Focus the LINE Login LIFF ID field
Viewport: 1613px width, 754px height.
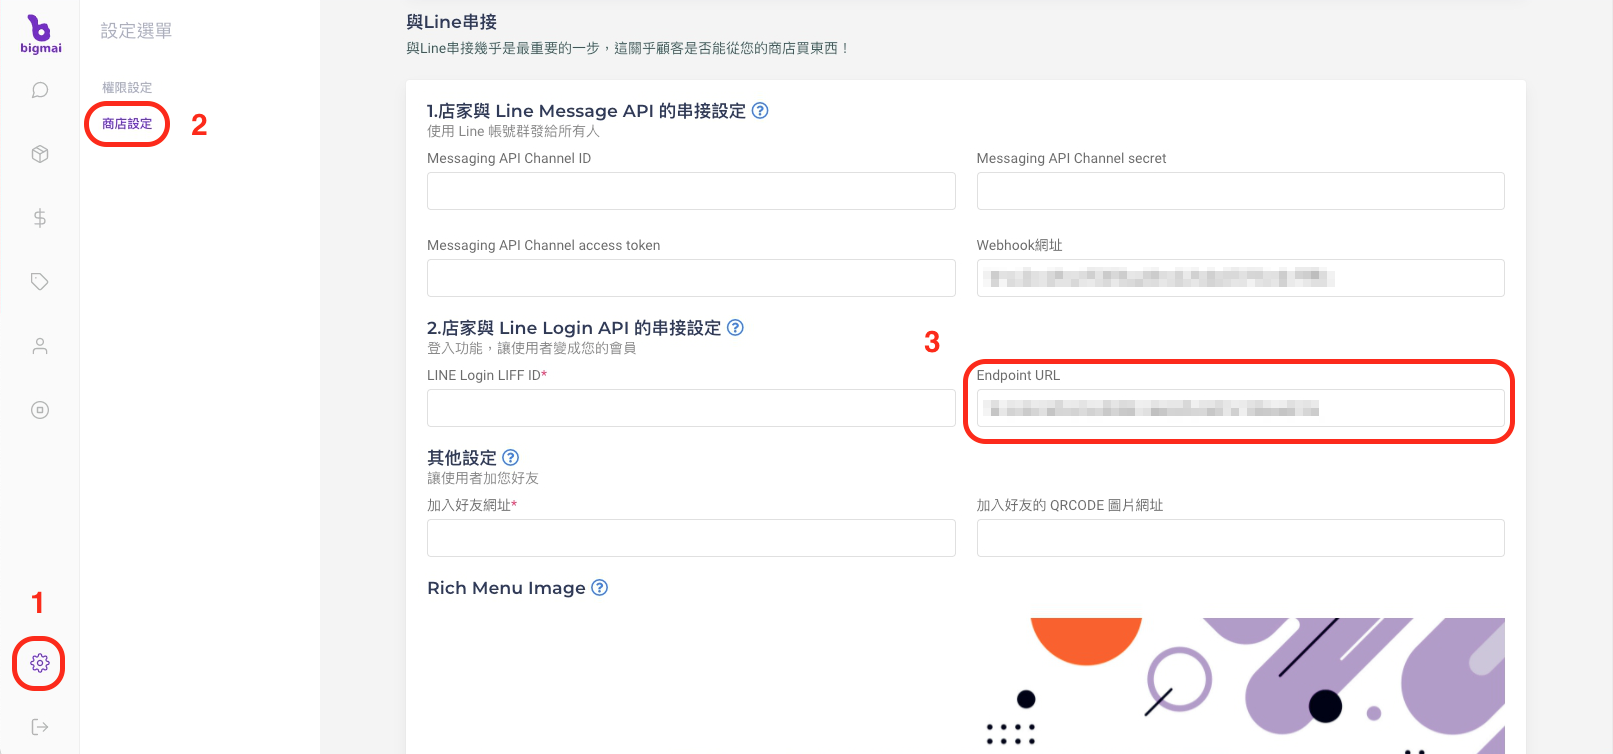(x=691, y=408)
